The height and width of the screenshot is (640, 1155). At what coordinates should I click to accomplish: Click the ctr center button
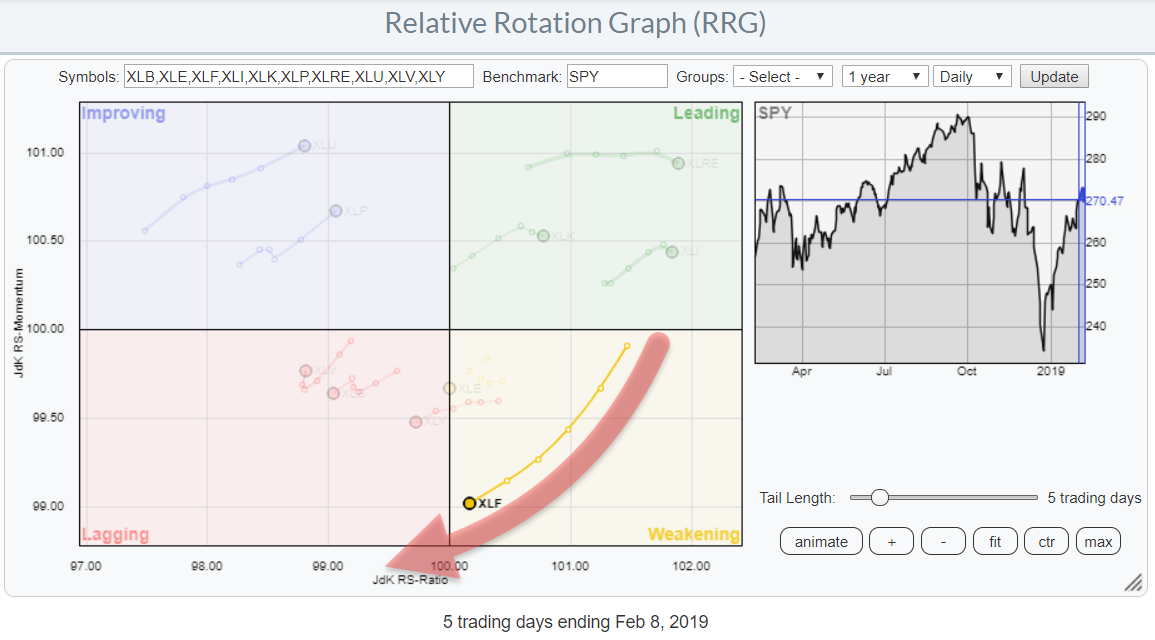(x=1046, y=542)
